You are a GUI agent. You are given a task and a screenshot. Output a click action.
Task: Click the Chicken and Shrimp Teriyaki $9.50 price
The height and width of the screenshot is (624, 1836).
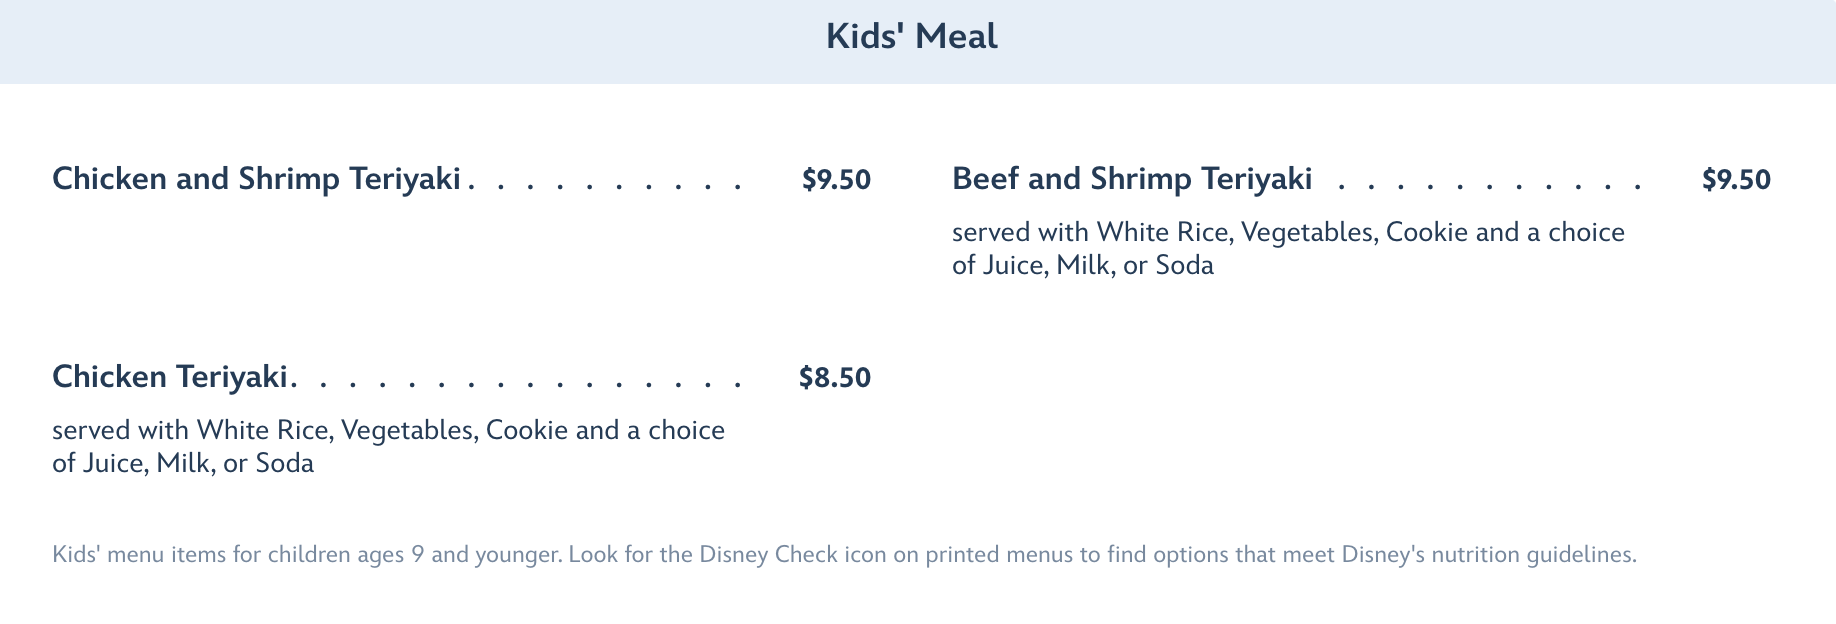tap(836, 180)
